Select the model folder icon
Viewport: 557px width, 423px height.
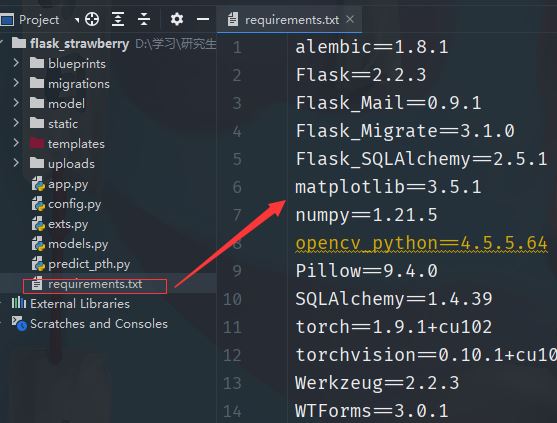(37, 103)
